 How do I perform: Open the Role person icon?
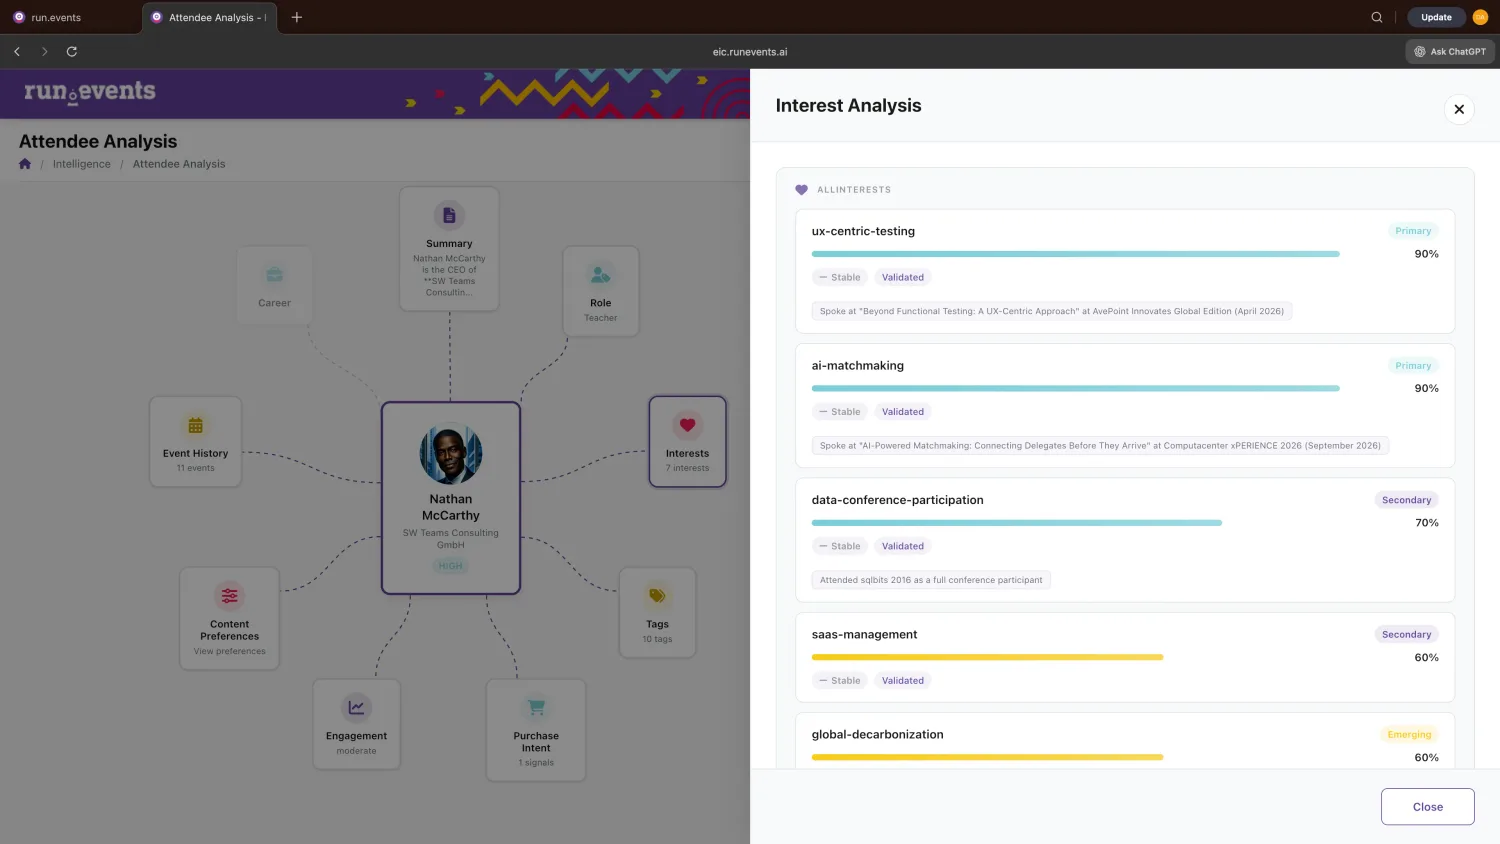[x=600, y=275]
